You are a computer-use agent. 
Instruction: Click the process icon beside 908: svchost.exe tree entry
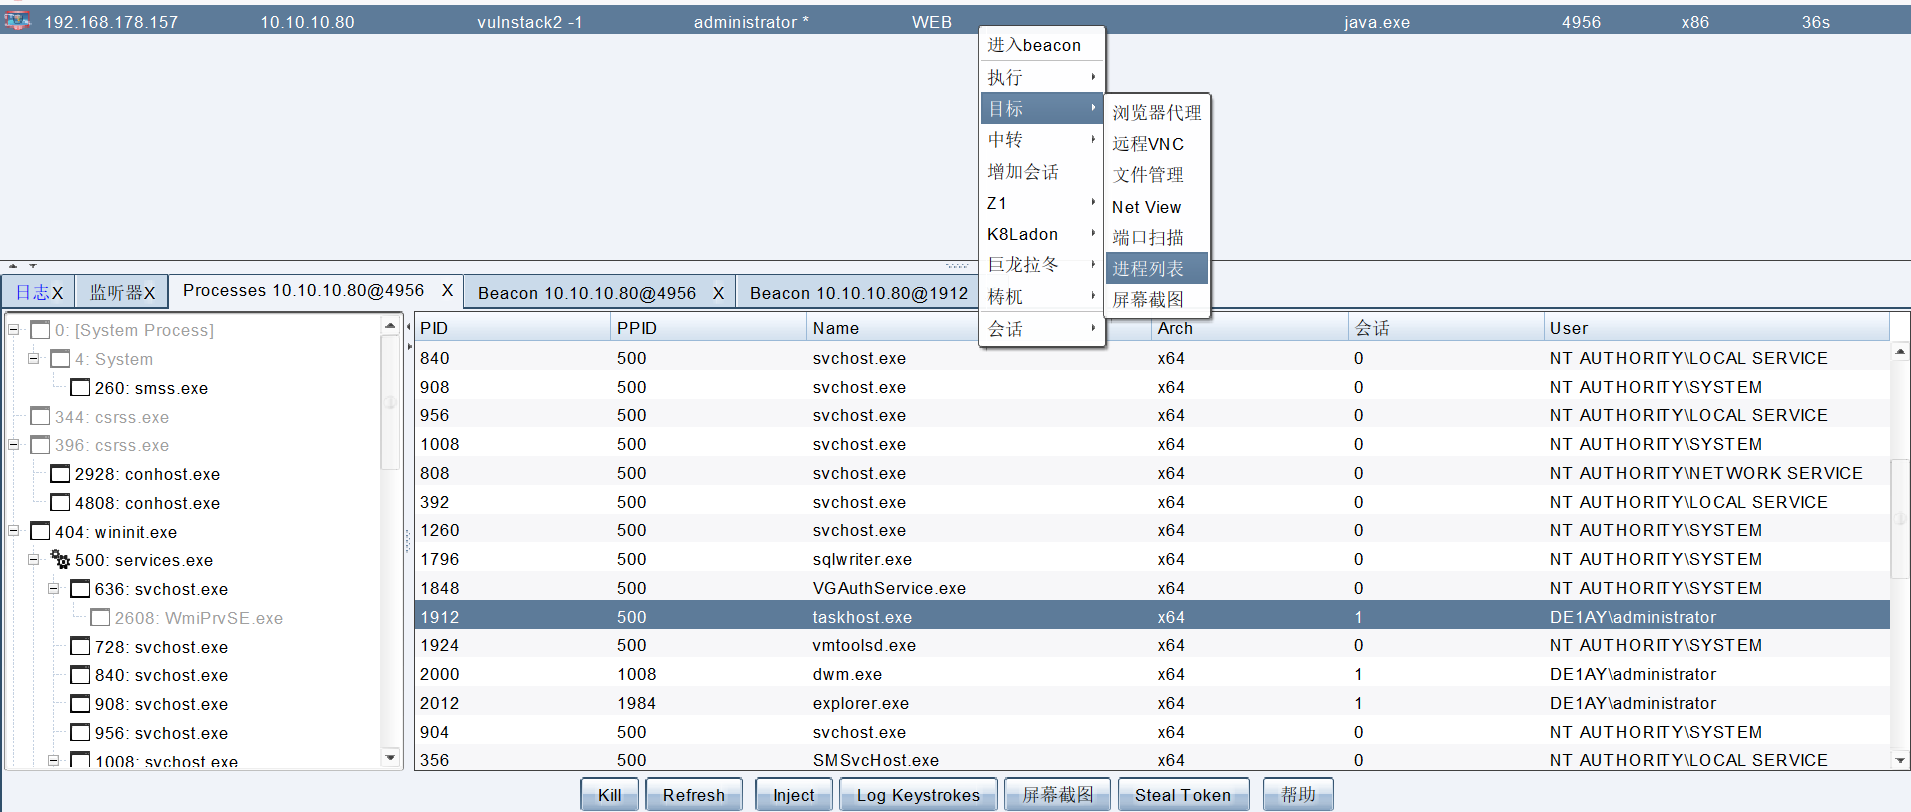80,704
